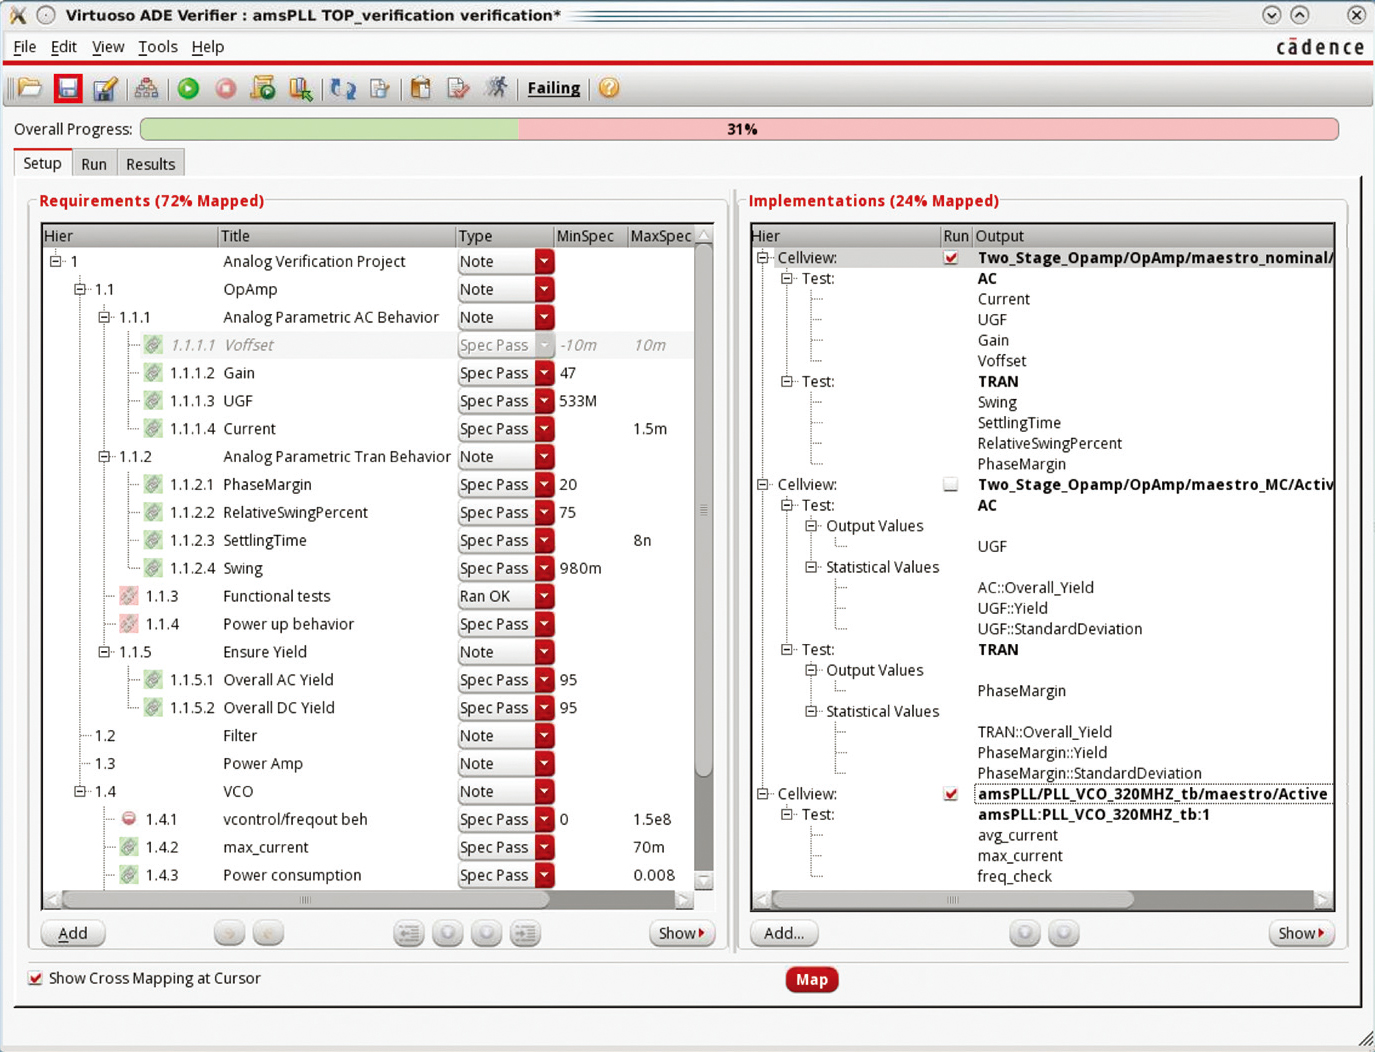The height and width of the screenshot is (1052, 1375).
Task: Select the 1.4.2 max_current requirement row
Action: [x=265, y=847]
